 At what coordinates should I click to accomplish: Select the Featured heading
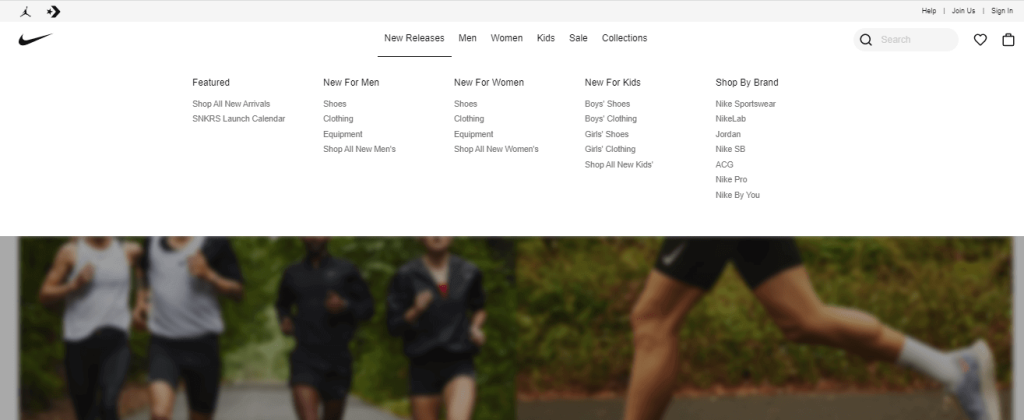click(211, 82)
